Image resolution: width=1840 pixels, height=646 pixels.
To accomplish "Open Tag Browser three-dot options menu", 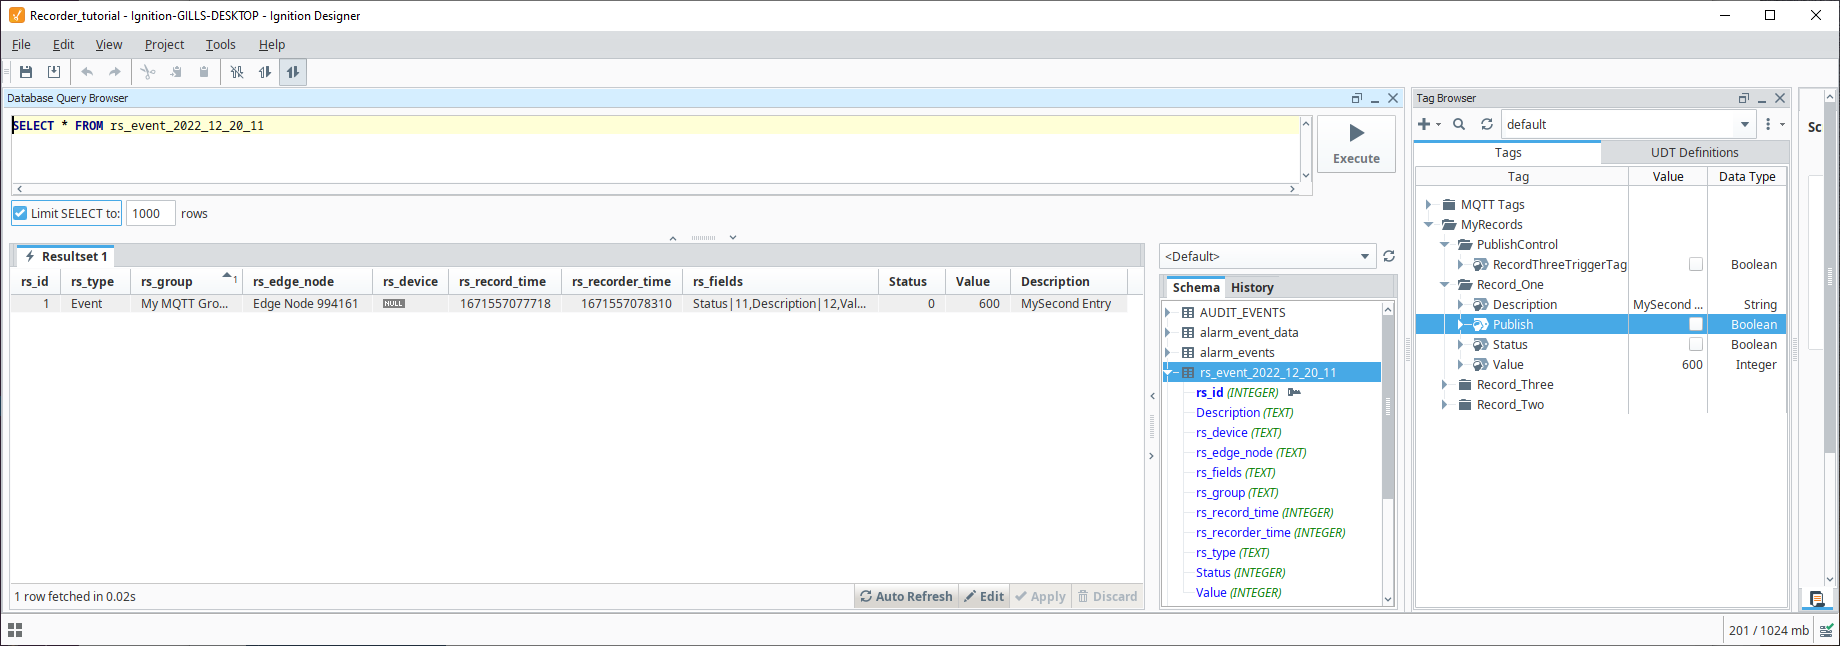I will pos(1768,124).
